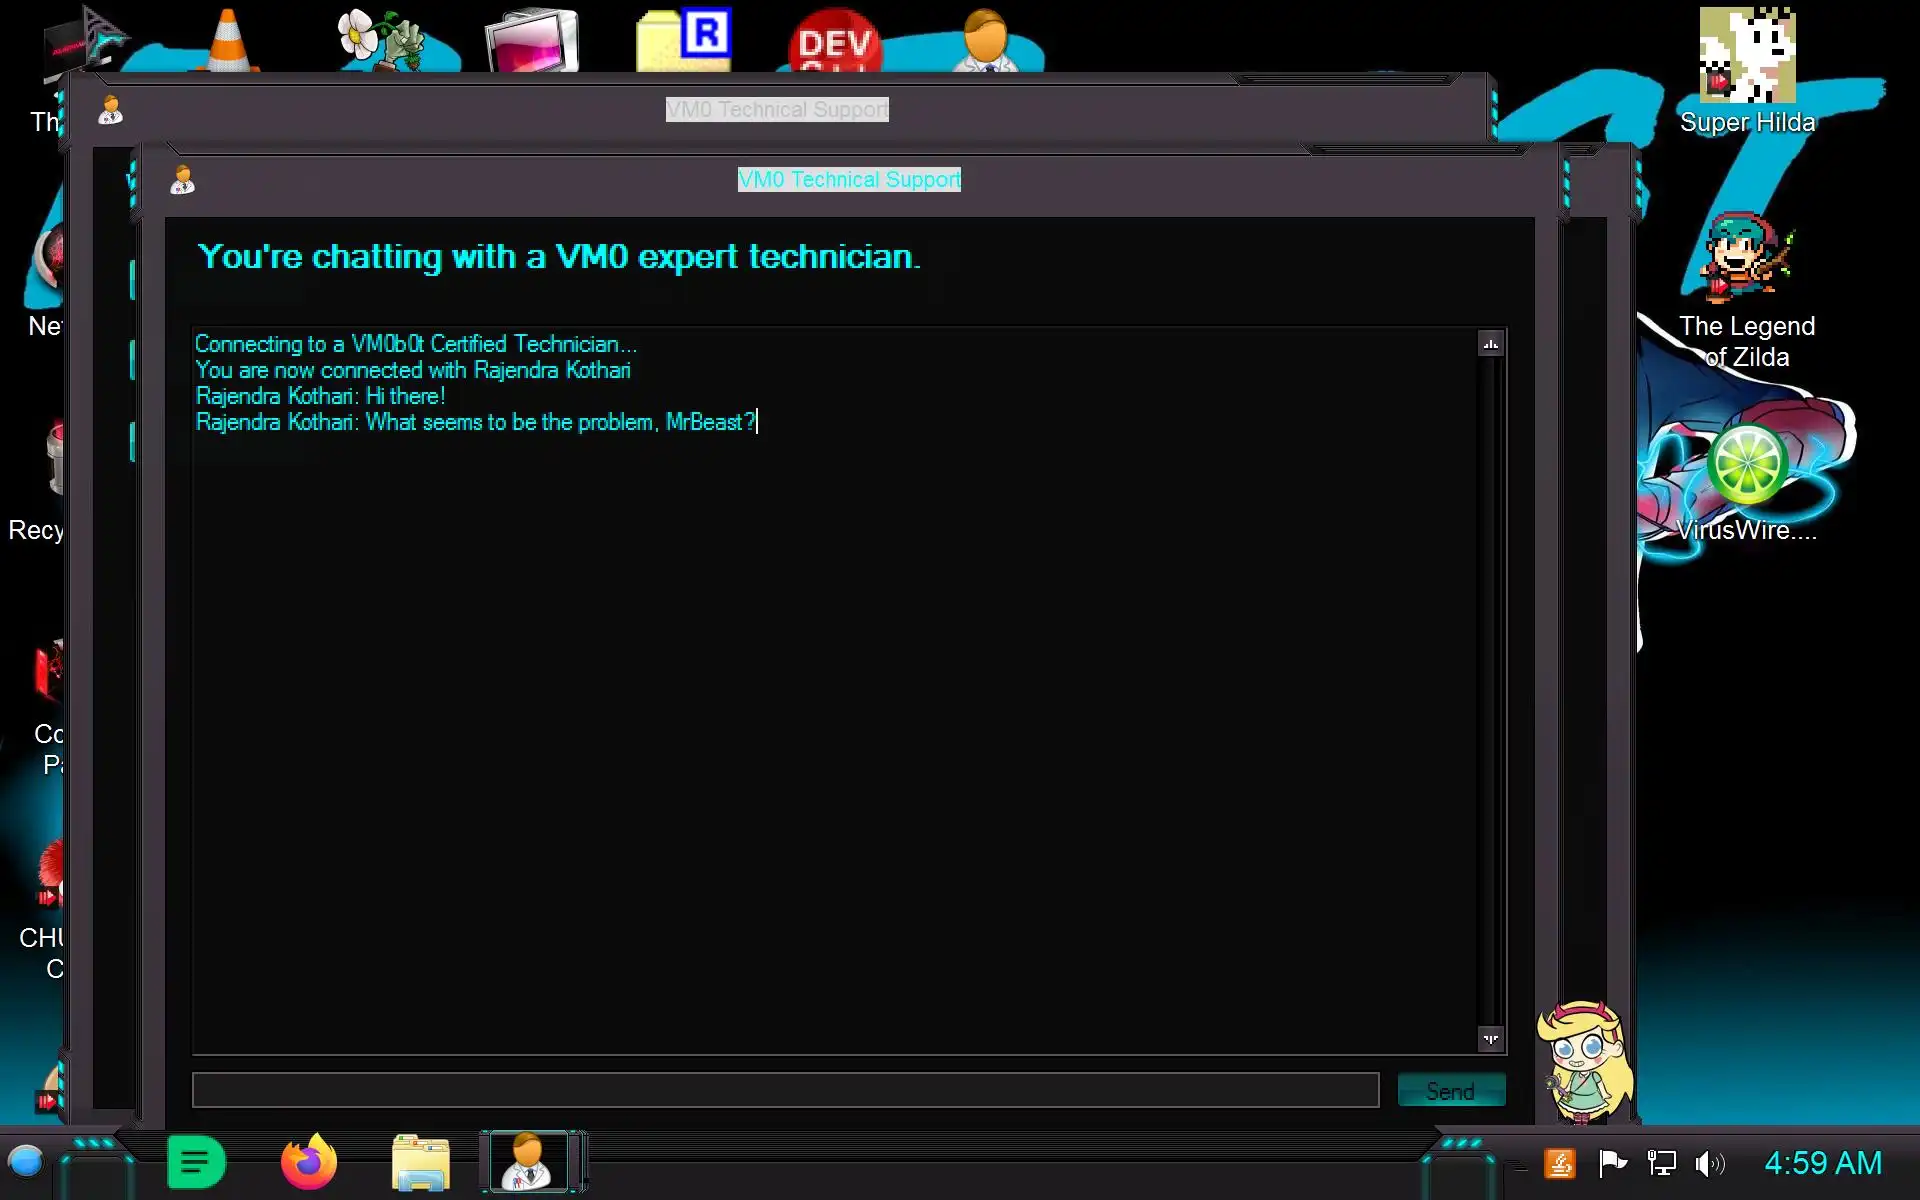1920x1200 pixels.
Task: Open the volume speaker tray icon
Action: click(x=1709, y=1163)
